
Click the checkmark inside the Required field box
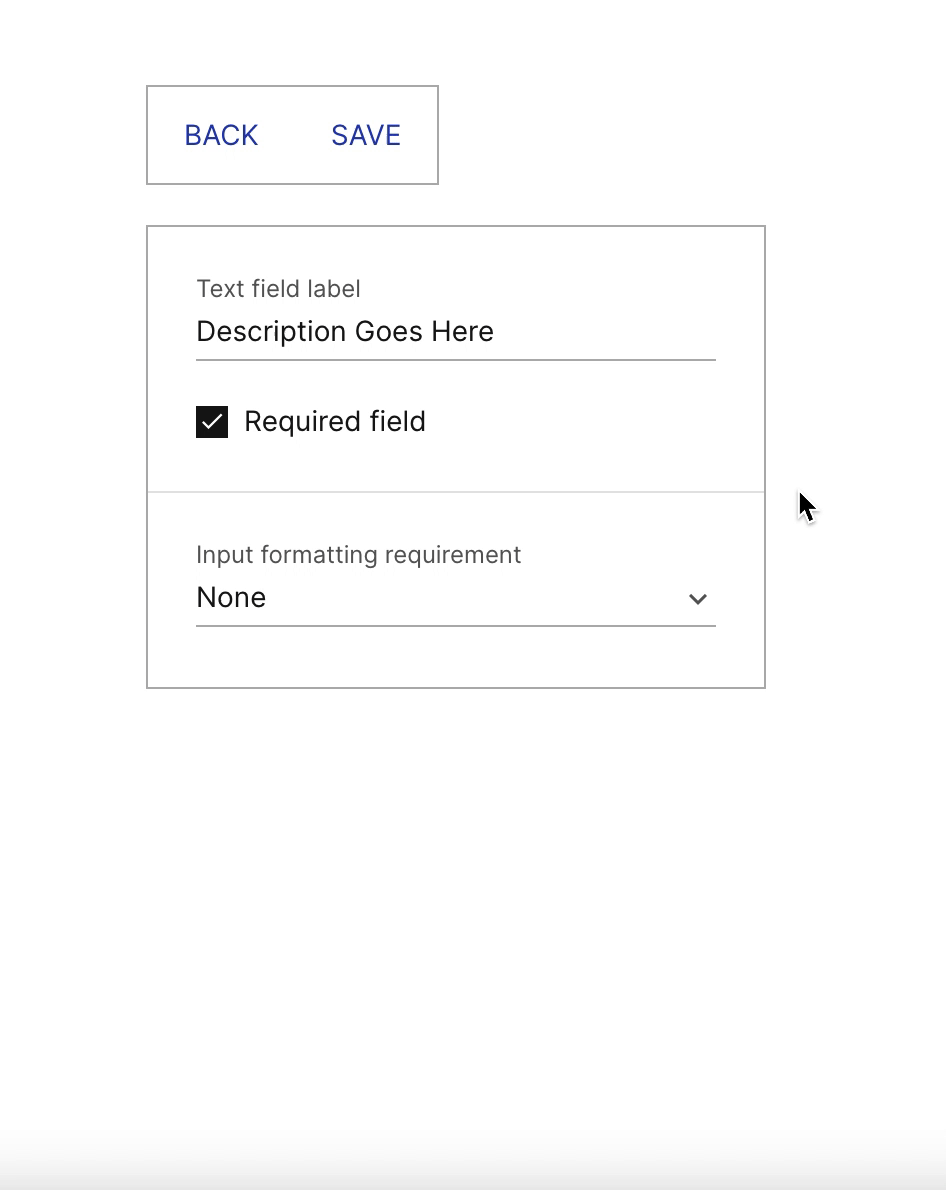click(x=212, y=421)
